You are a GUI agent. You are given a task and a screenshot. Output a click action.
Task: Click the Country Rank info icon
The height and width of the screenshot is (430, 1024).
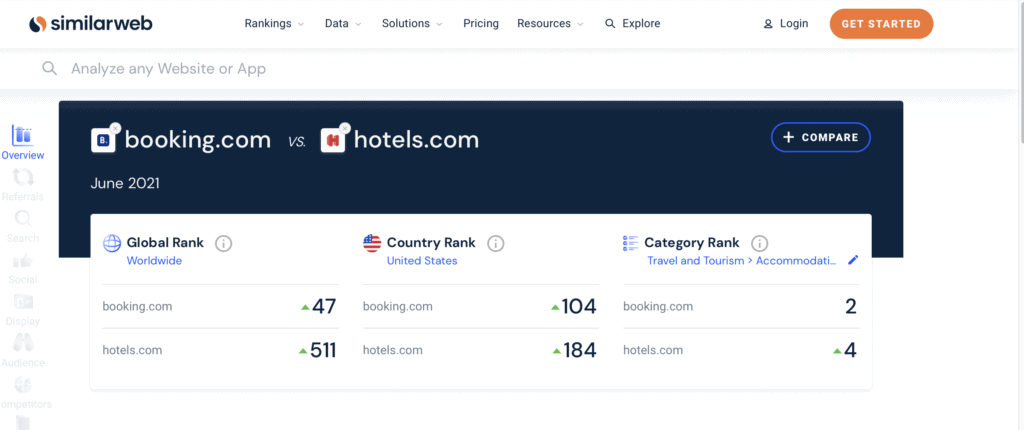[x=496, y=243]
